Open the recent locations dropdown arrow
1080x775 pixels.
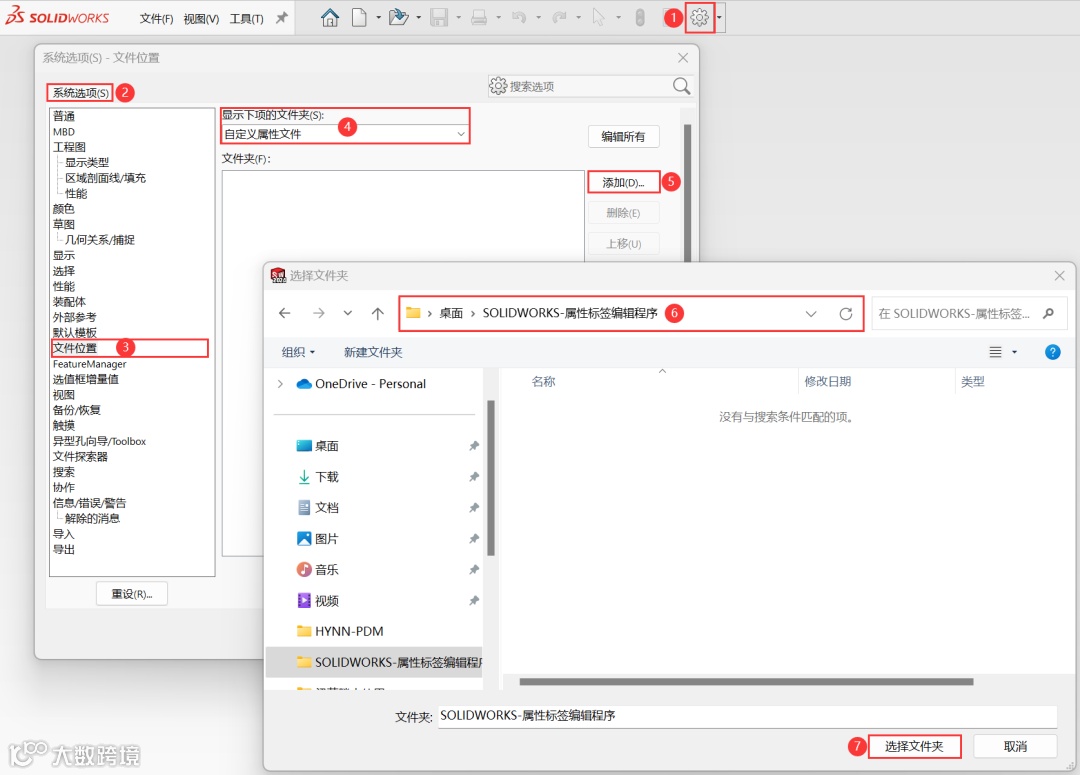click(348, 313)
